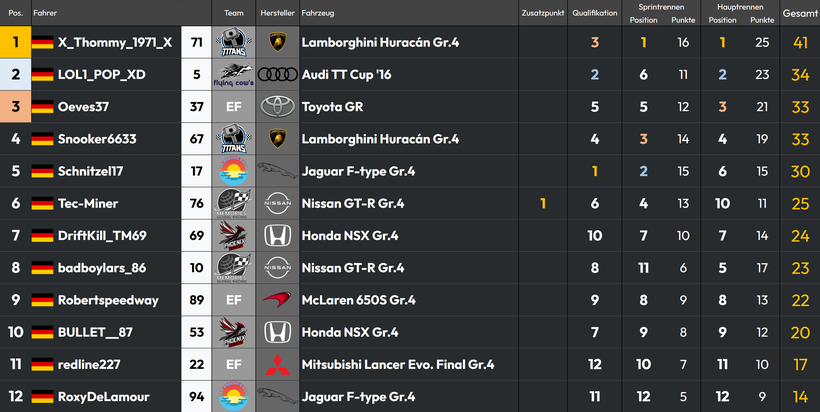
Task: Click the Phoenix team logo for BULLET__87
Action: click(x=234, y=332)
